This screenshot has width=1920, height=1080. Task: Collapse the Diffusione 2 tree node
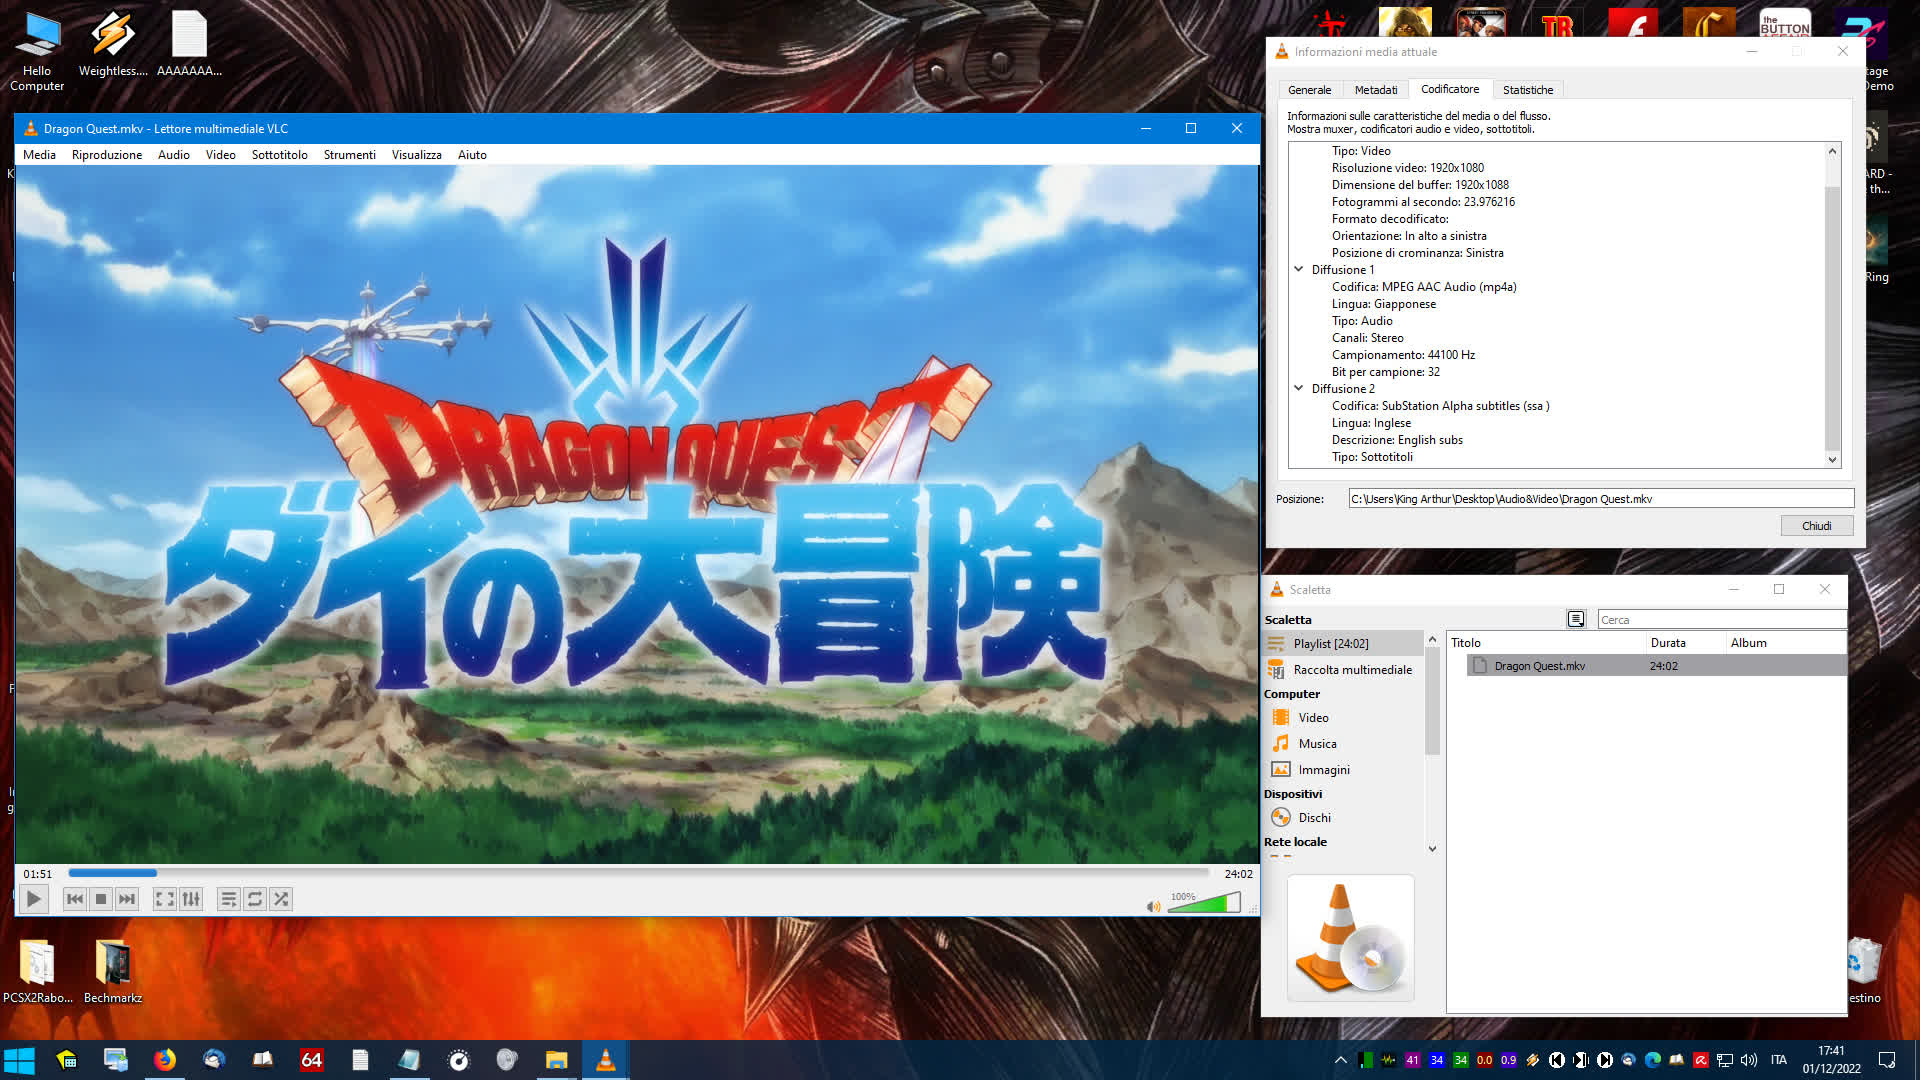coord(1299,388)
